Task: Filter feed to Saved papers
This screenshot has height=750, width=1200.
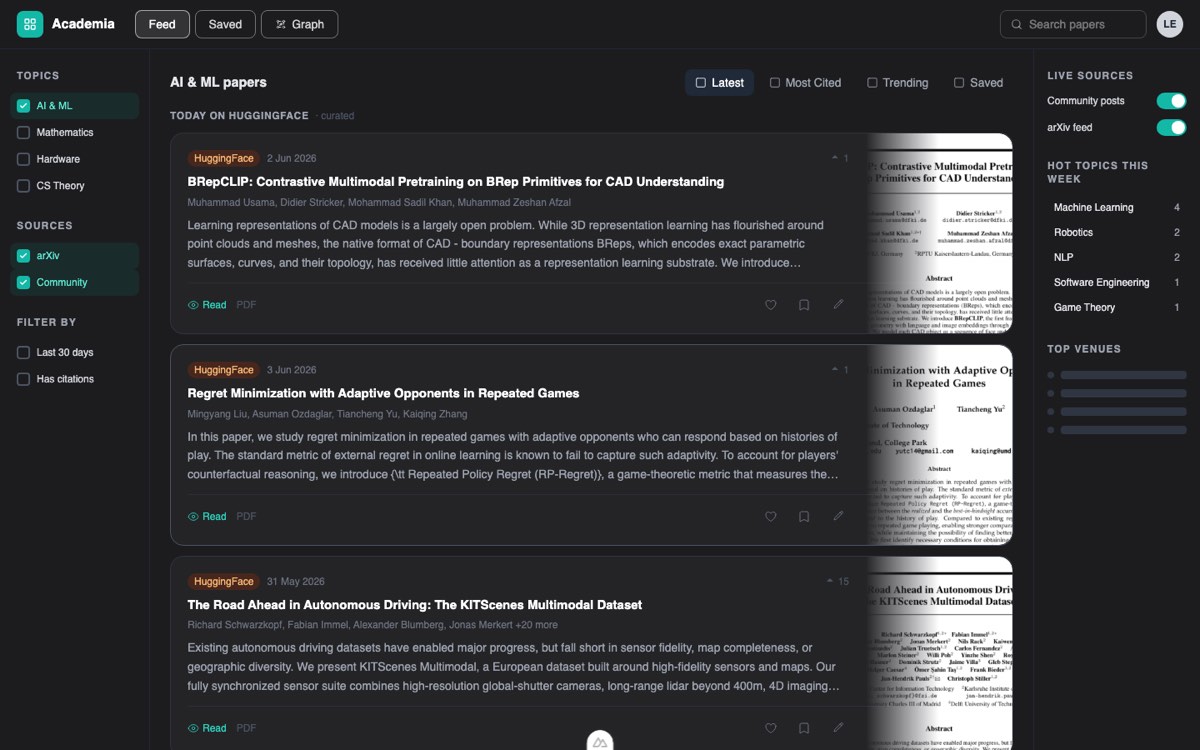Action: [x=978, y=83]
